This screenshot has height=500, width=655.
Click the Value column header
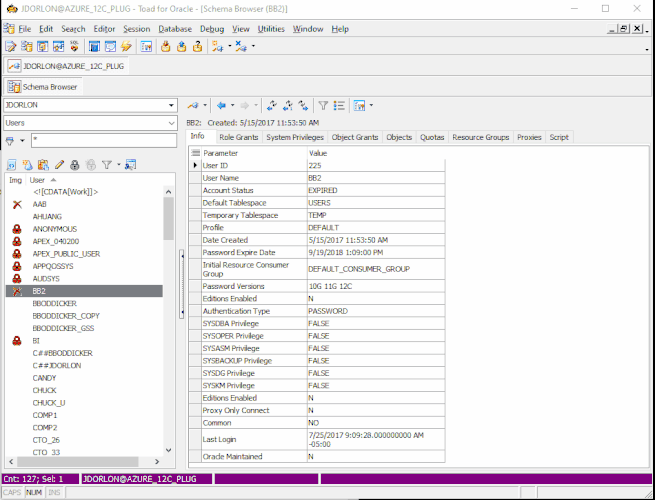click(x=376, y=153)
